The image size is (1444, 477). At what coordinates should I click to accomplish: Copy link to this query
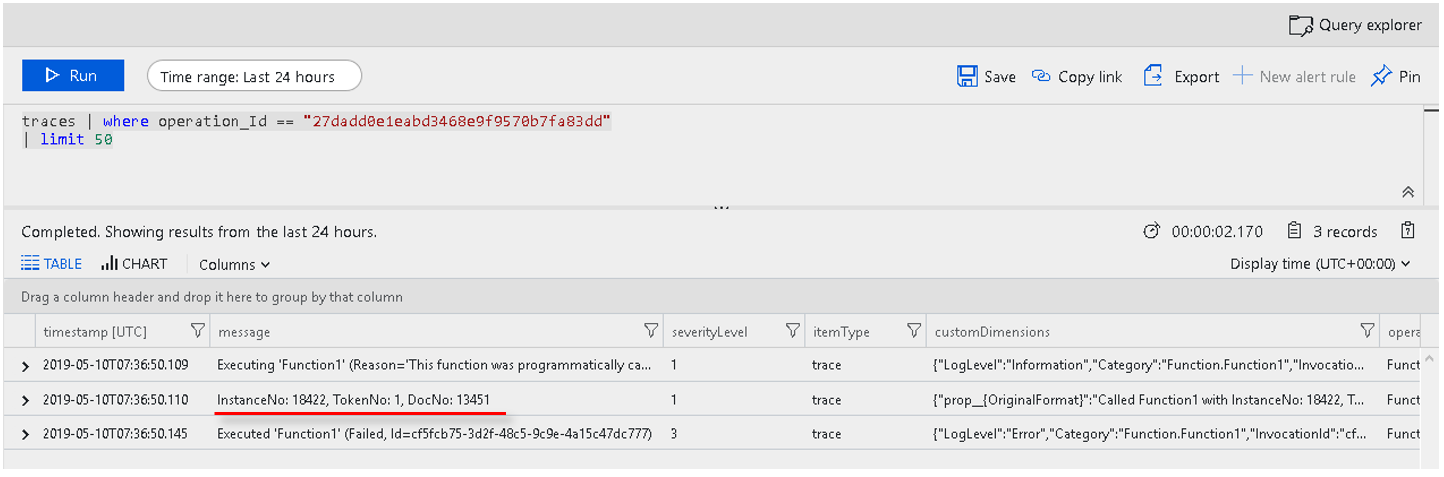pos(1077,77)
